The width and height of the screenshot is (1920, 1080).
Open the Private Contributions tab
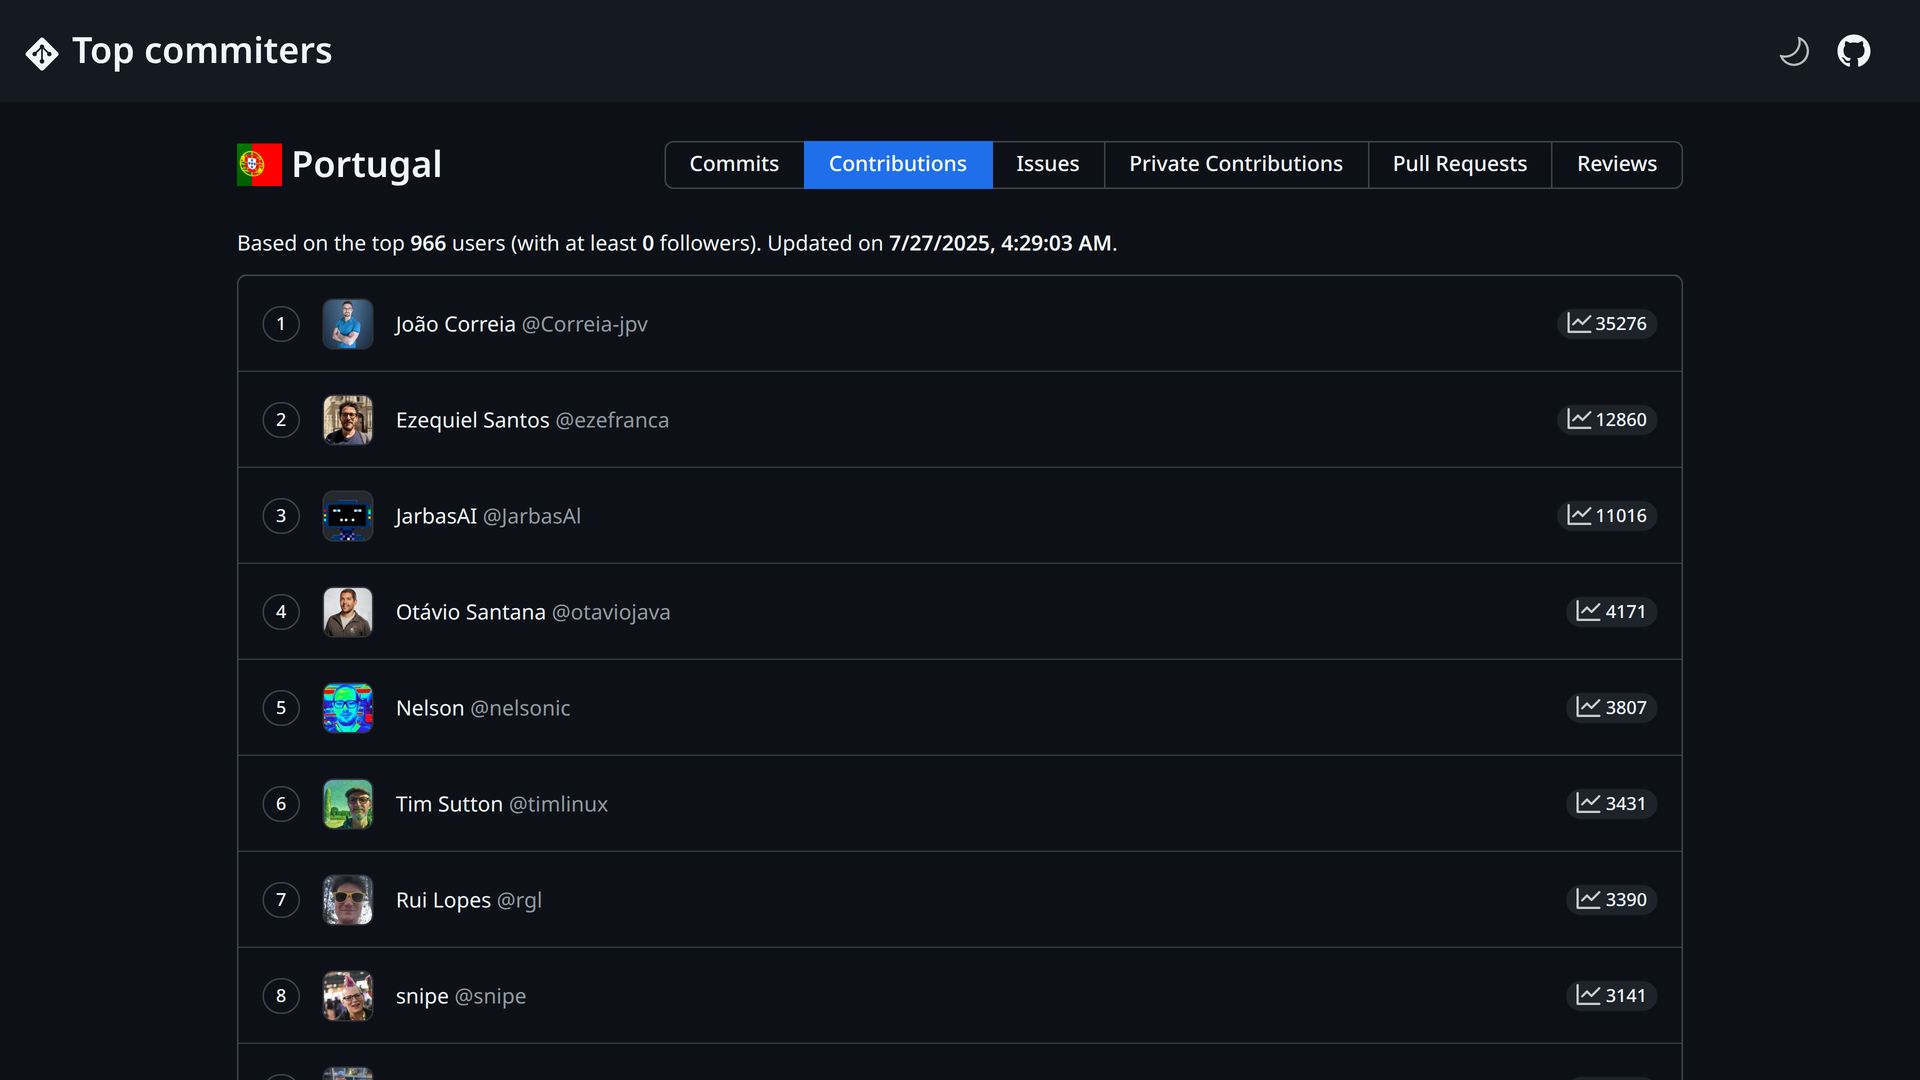pyautogui.click(x=1235, y=164)
